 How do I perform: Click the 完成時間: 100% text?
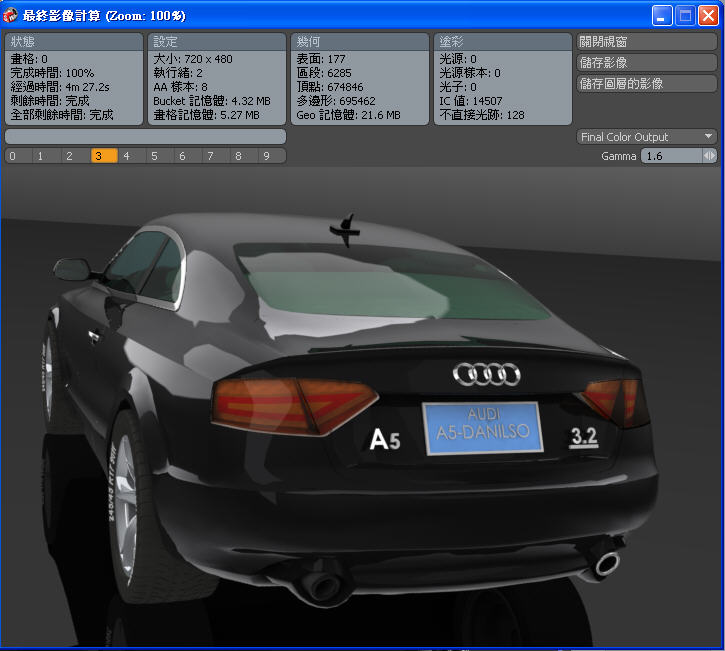[52, 73]
